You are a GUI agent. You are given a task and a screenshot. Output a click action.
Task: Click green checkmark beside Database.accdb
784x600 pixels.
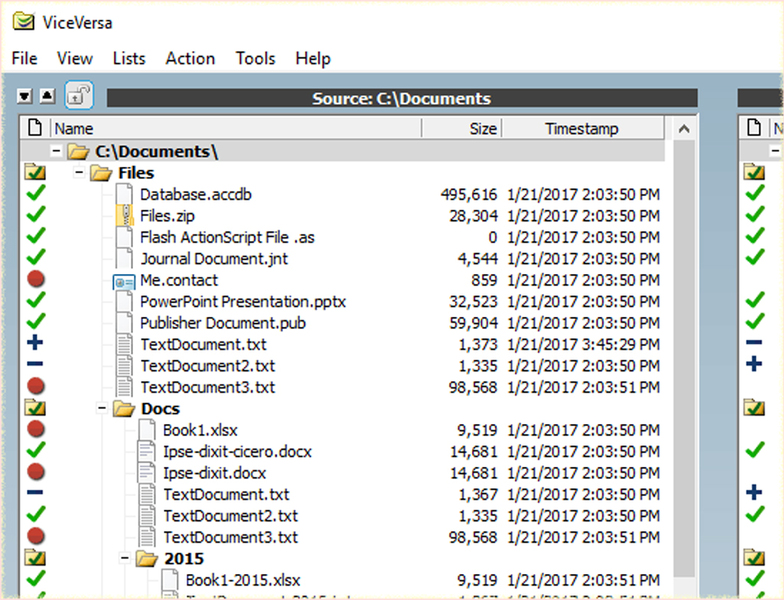36,194
